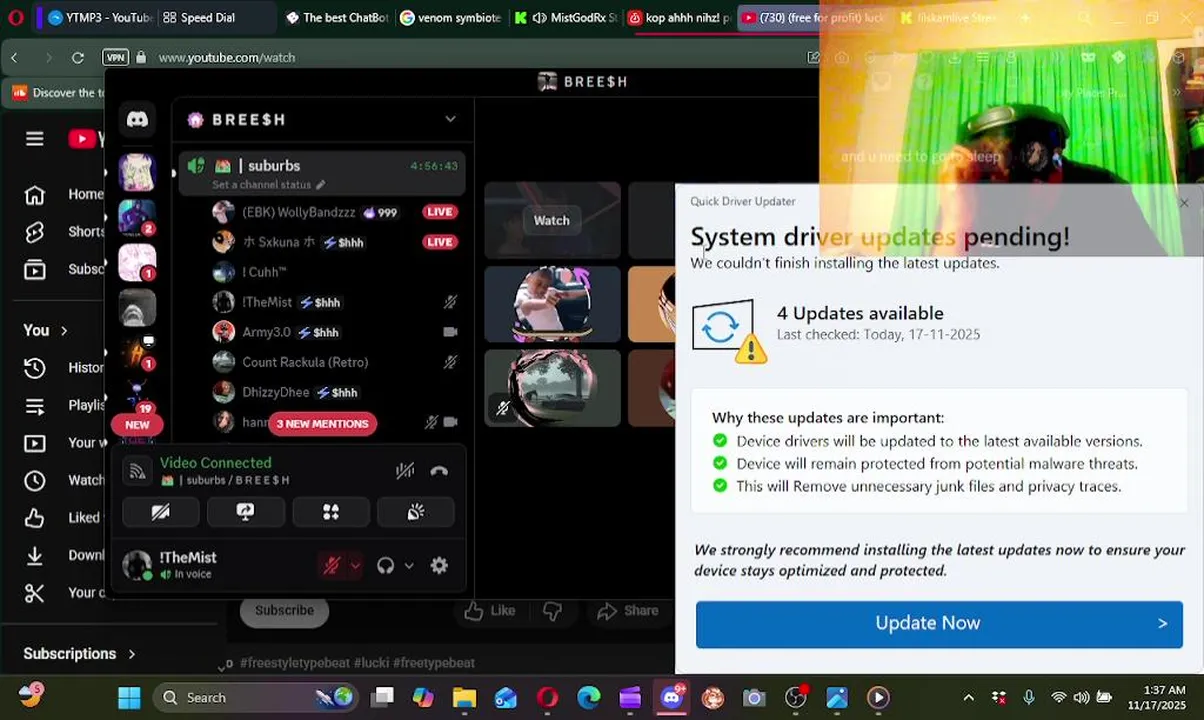Dislike the YouTube video
Viewport: 1204px width, 720px height.
coord(552,611)
